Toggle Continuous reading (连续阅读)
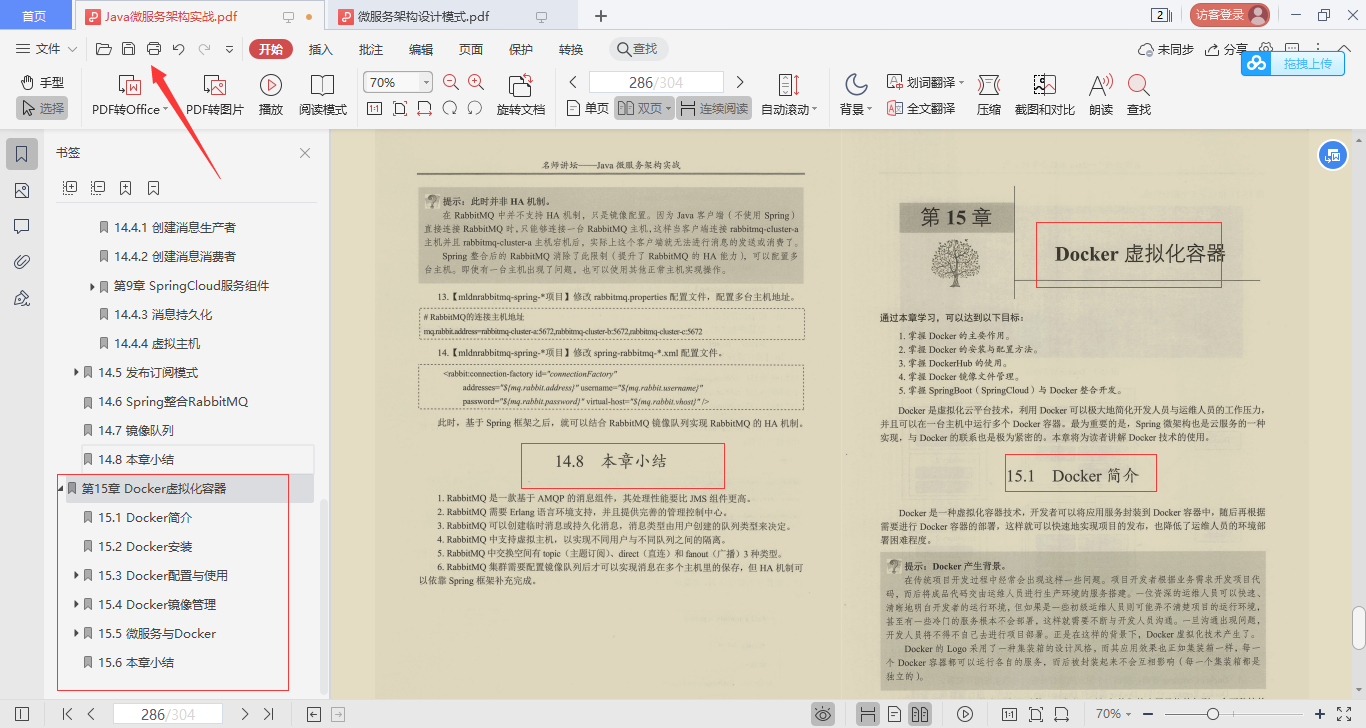Image resolution: width=1366 pixels, height=728 pixels. (714, 109)
